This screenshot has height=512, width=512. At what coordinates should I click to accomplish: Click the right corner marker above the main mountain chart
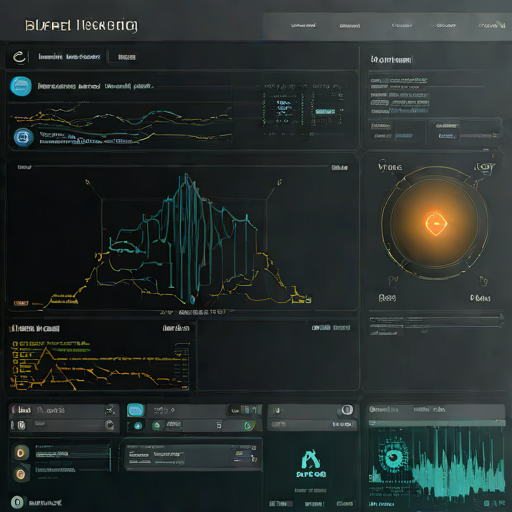279,182
